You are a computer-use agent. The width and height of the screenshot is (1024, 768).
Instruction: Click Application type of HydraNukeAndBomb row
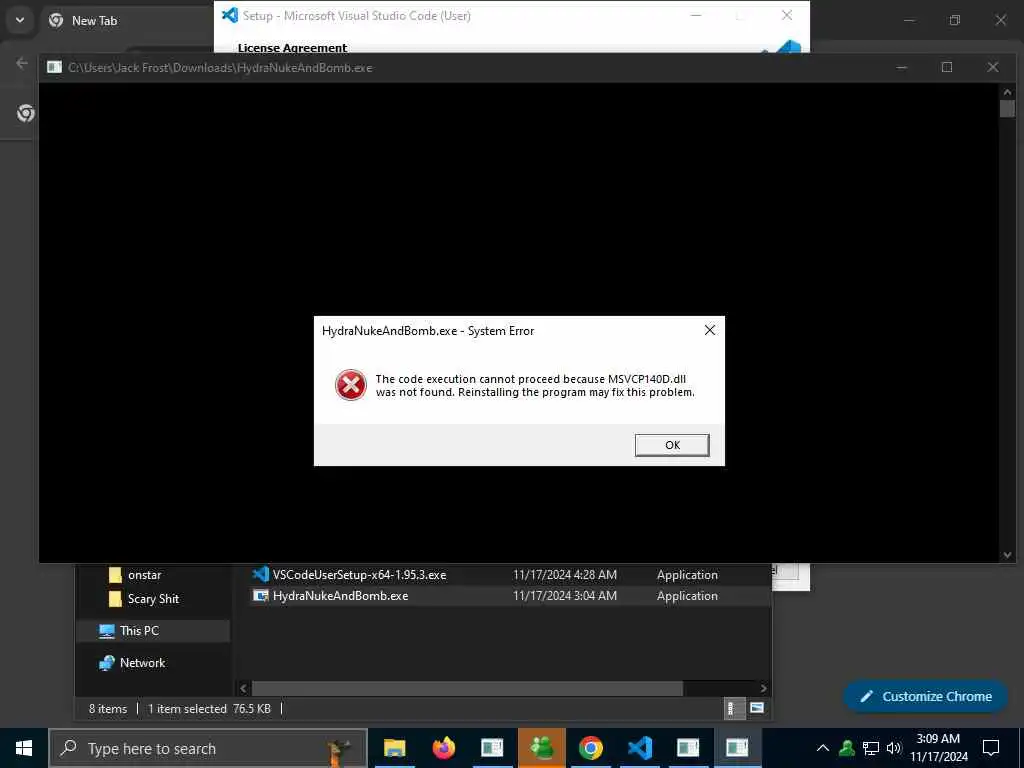pyautogui.click(x=687, y=596)
